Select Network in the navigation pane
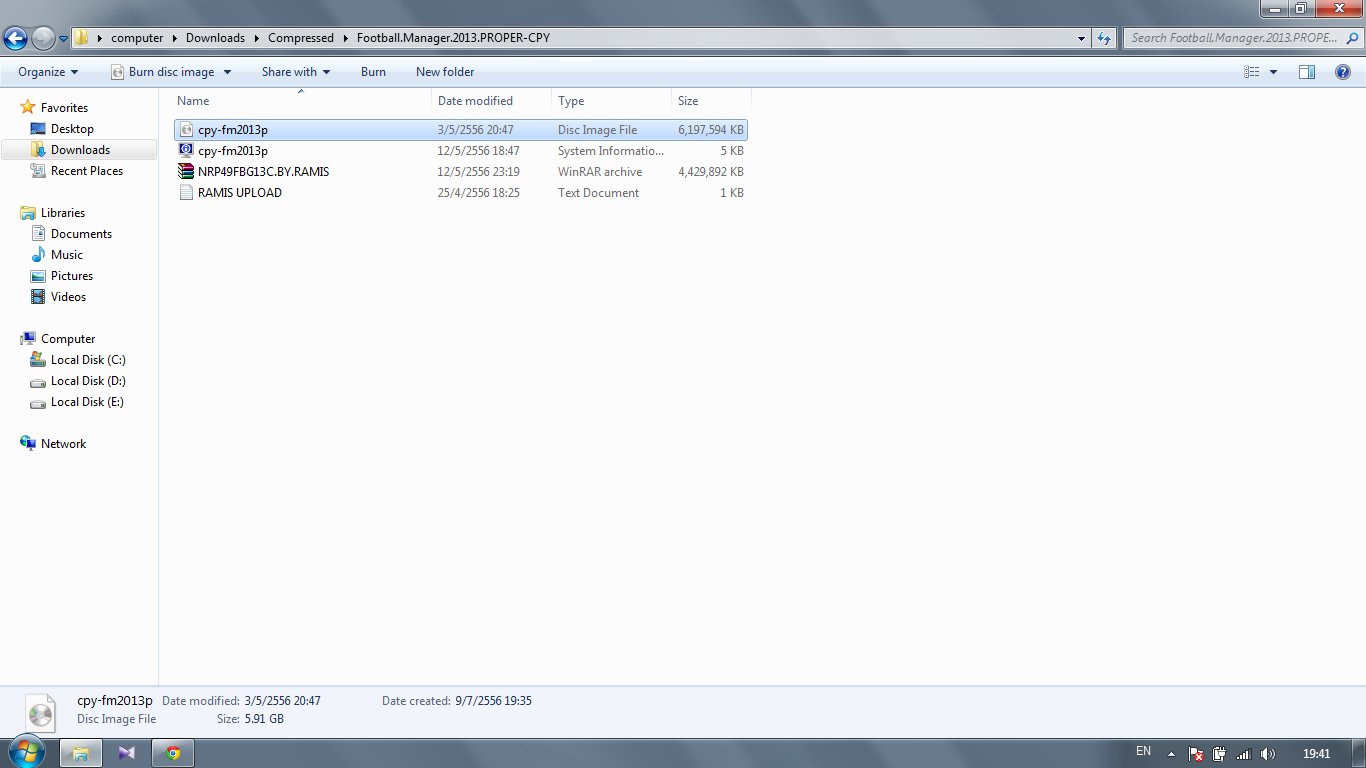The width and height of the screenshot is (1366, 768). pyautogui.click(x=63, y=444)
